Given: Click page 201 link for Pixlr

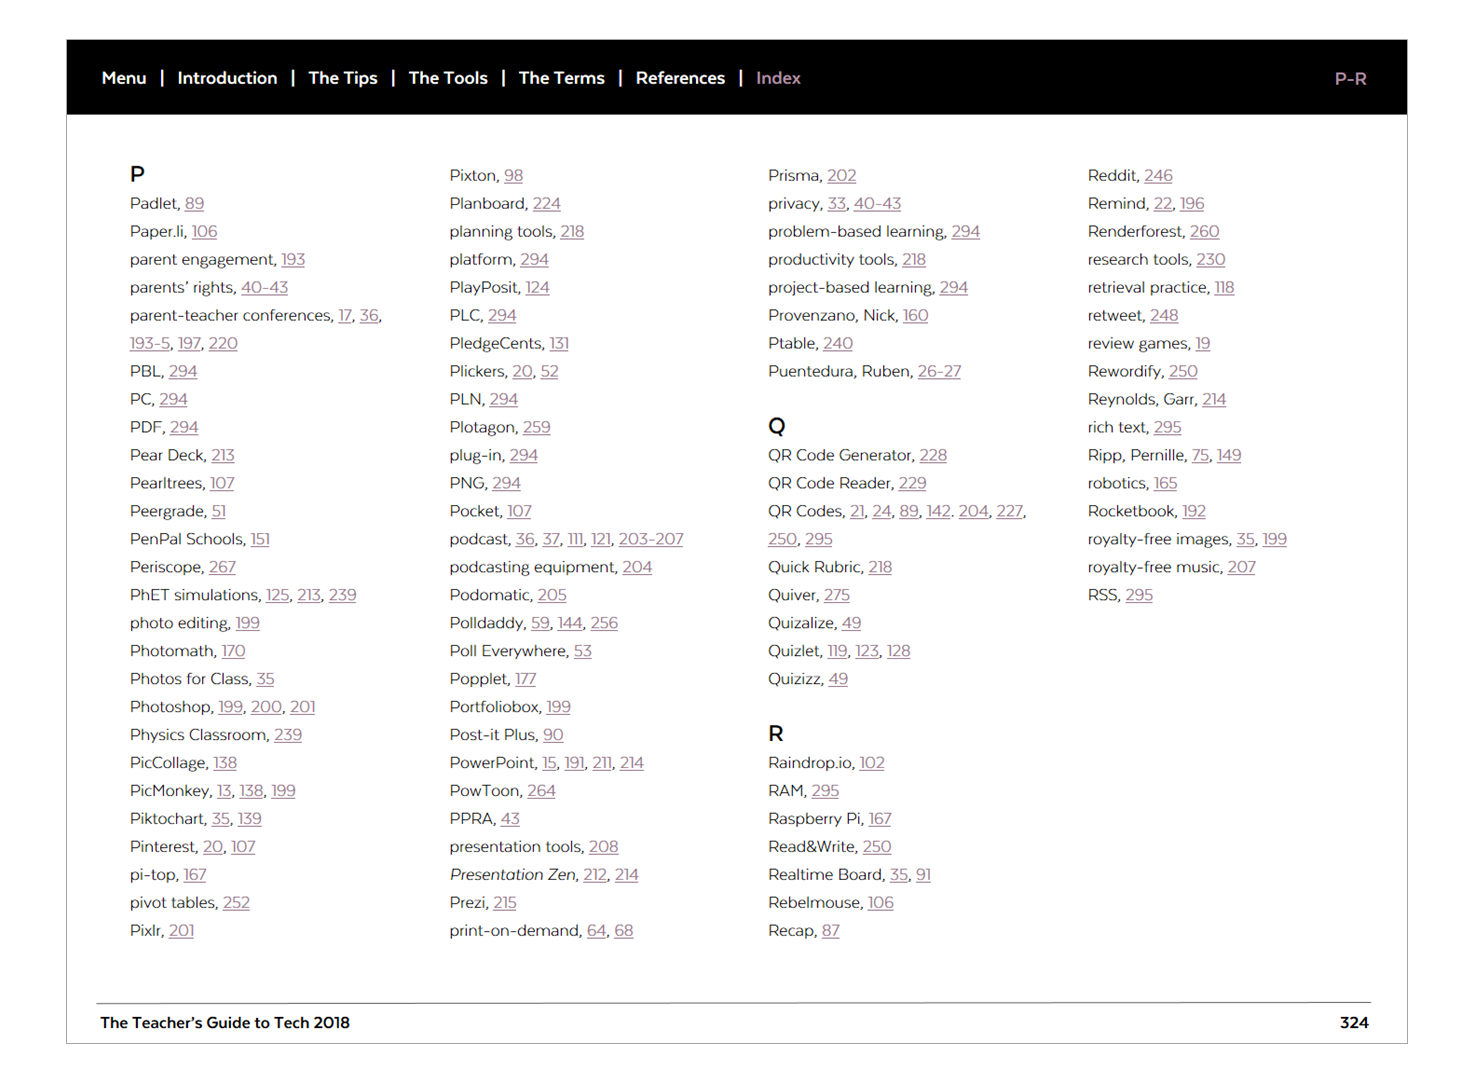Looking at the screenshot, I should [x=181, y=931].
